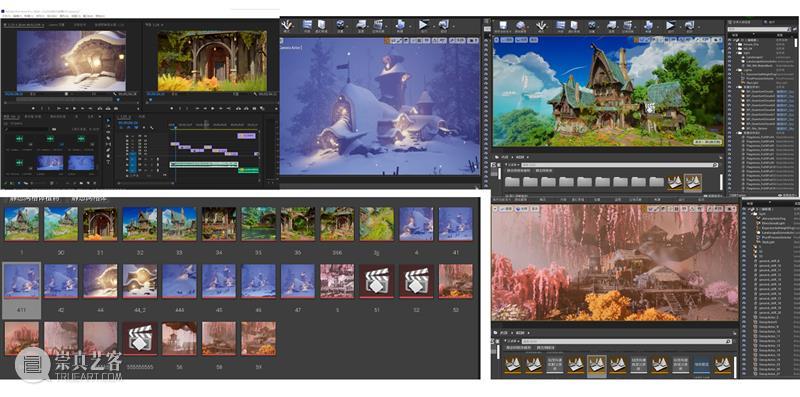Select the Type (T) tool in Premiere
The image size is (800, 397).
tap(108, 162)
